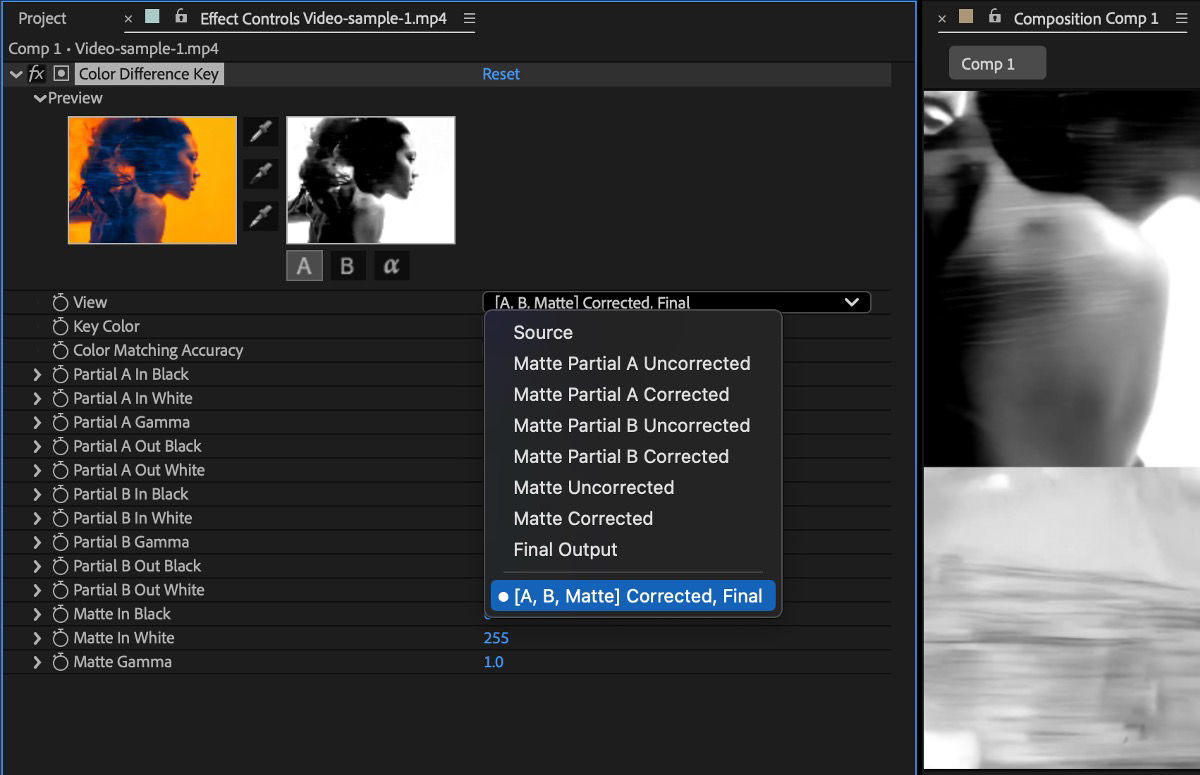Select the Key Color eyedropper

258,133
